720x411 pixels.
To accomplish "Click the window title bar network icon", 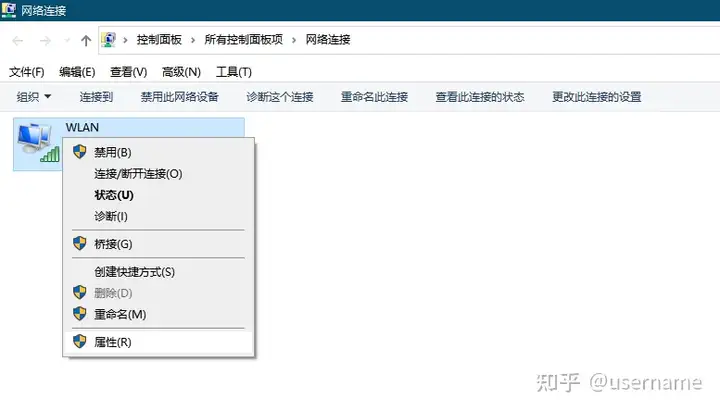I will [x=8, y=10].
